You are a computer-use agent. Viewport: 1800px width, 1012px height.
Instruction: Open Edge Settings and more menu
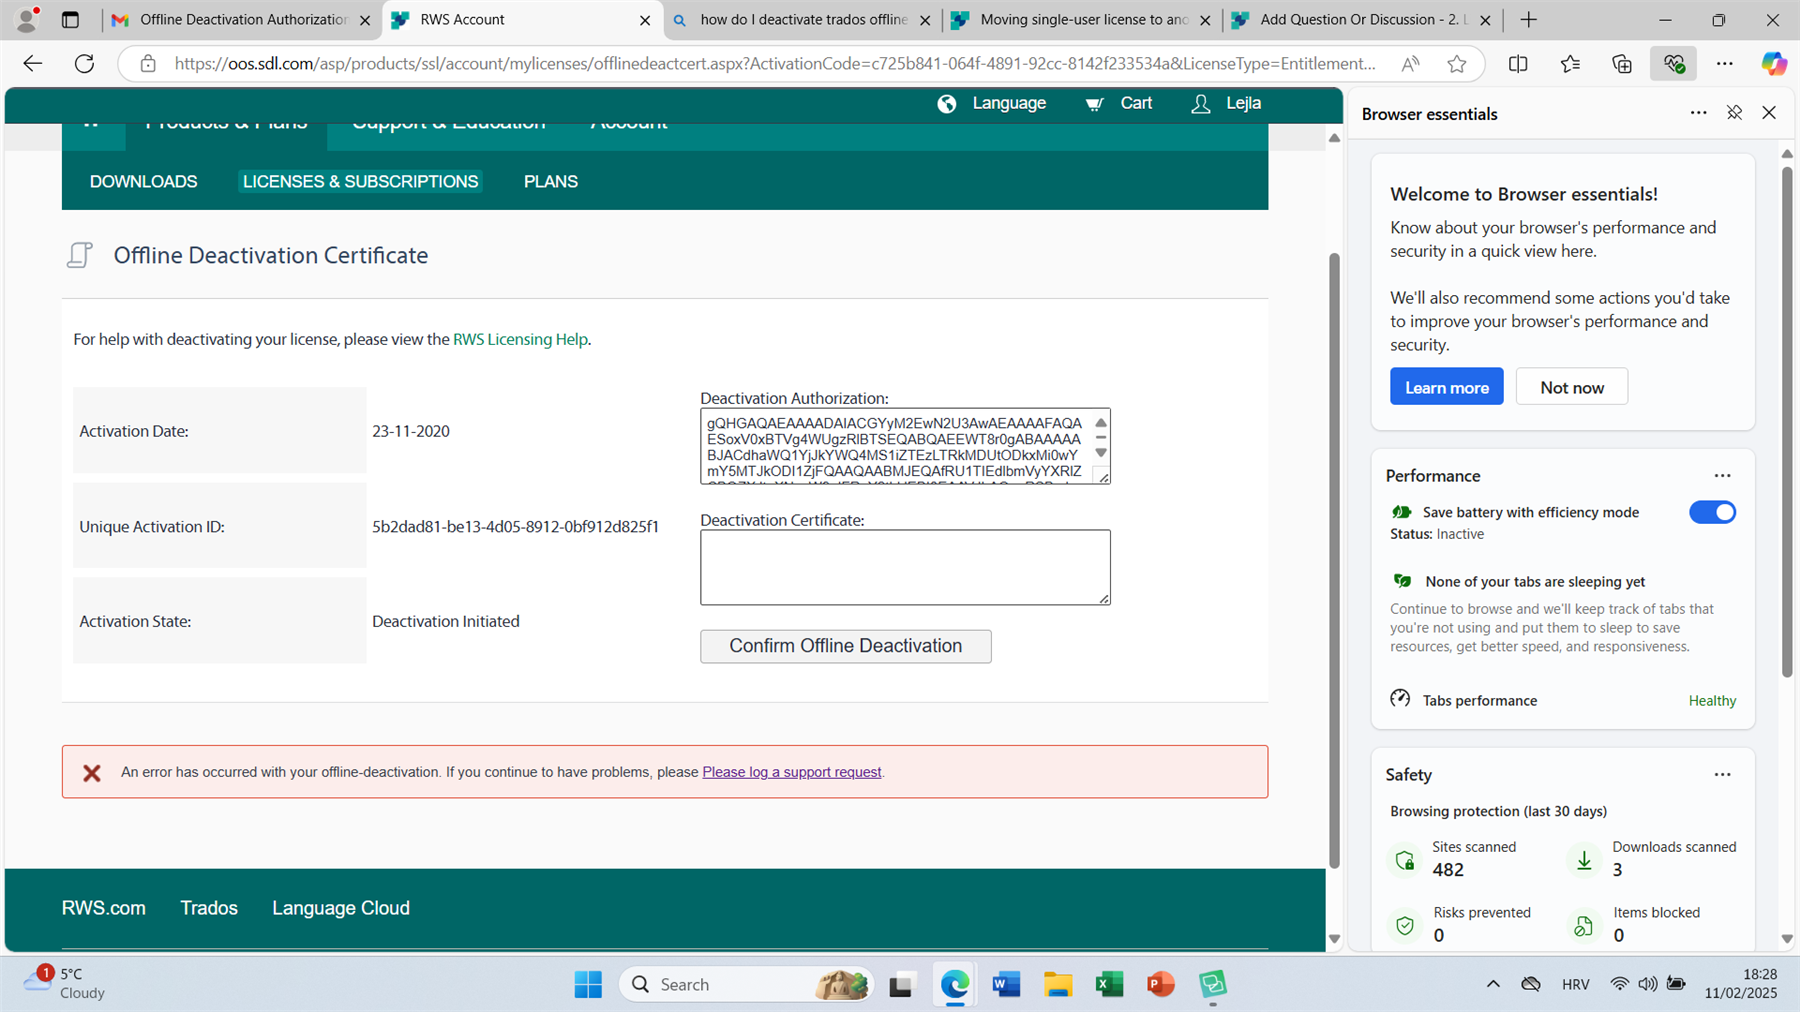1725,64
